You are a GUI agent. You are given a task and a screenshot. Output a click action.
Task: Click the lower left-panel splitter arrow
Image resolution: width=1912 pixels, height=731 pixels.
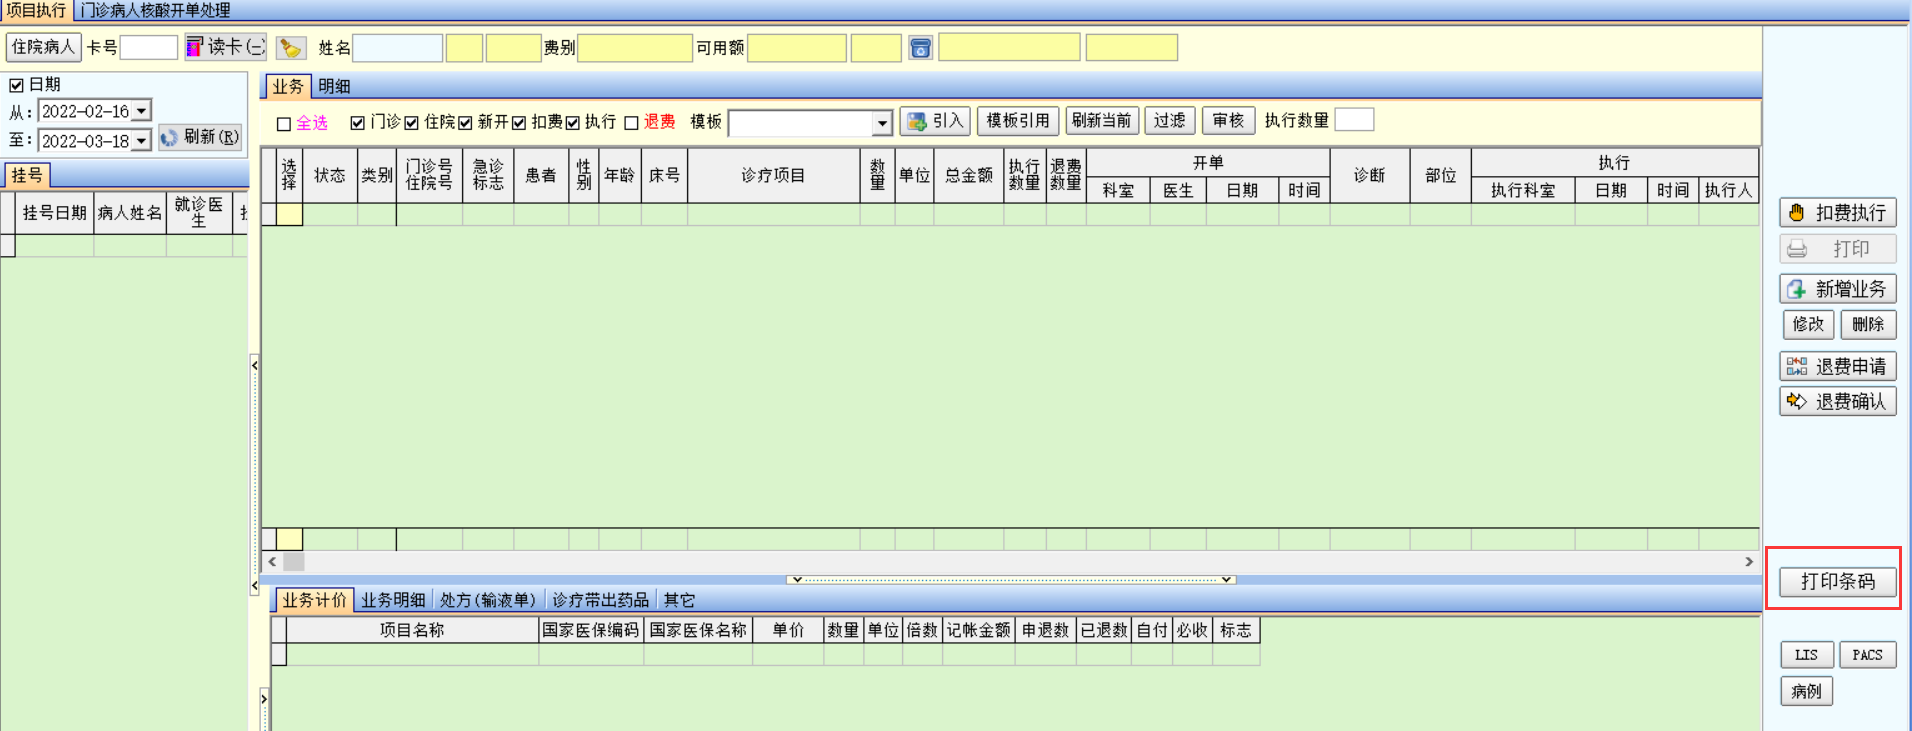(254, 586)
